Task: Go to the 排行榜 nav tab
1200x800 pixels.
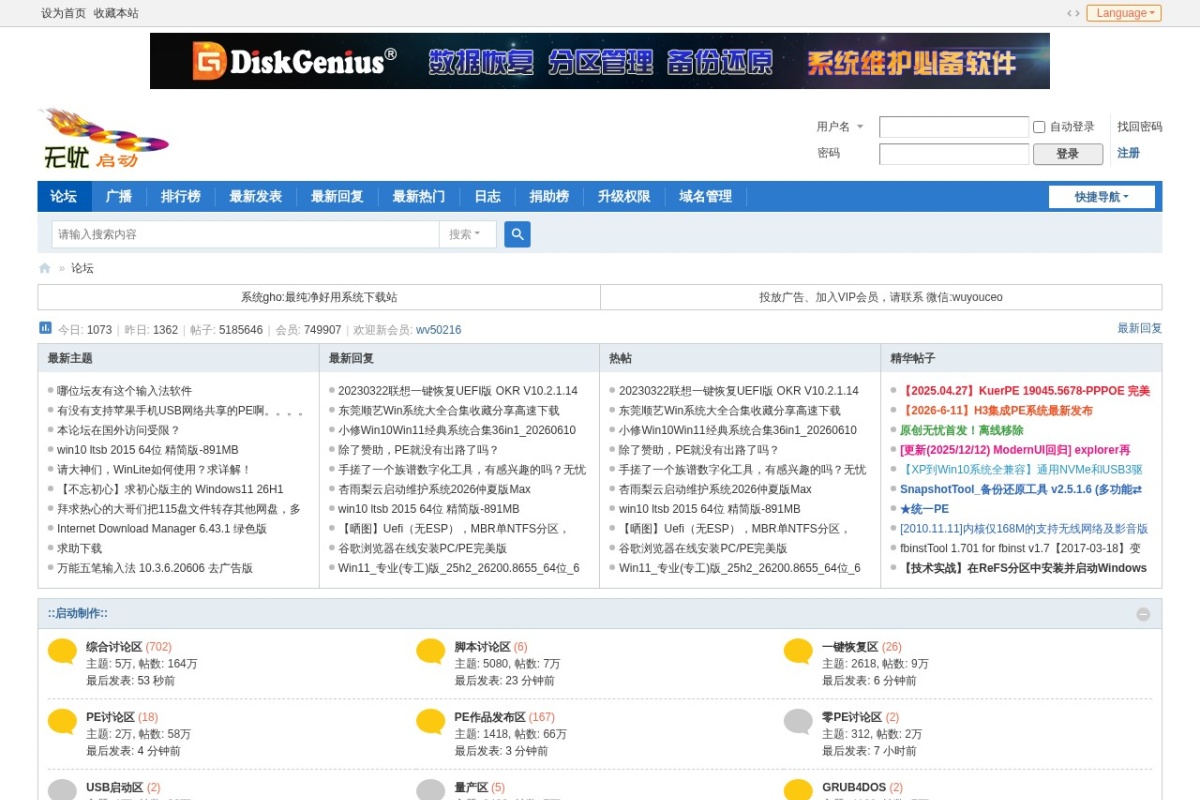Action: point(181,197)
